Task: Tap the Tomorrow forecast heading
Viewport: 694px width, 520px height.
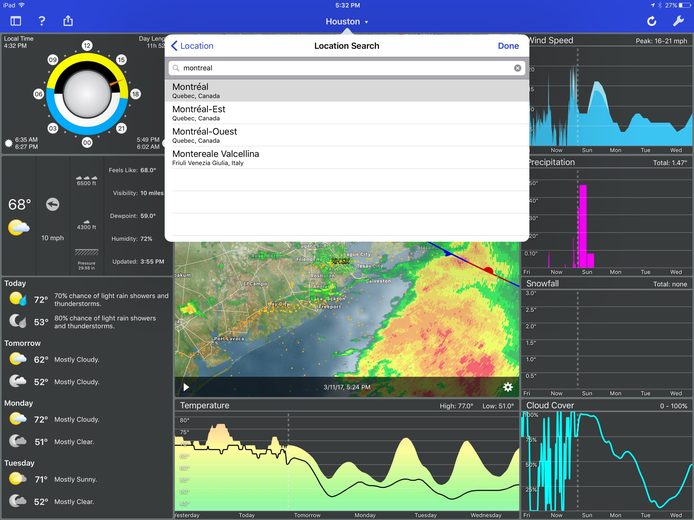Action: (x=22, y=343)
